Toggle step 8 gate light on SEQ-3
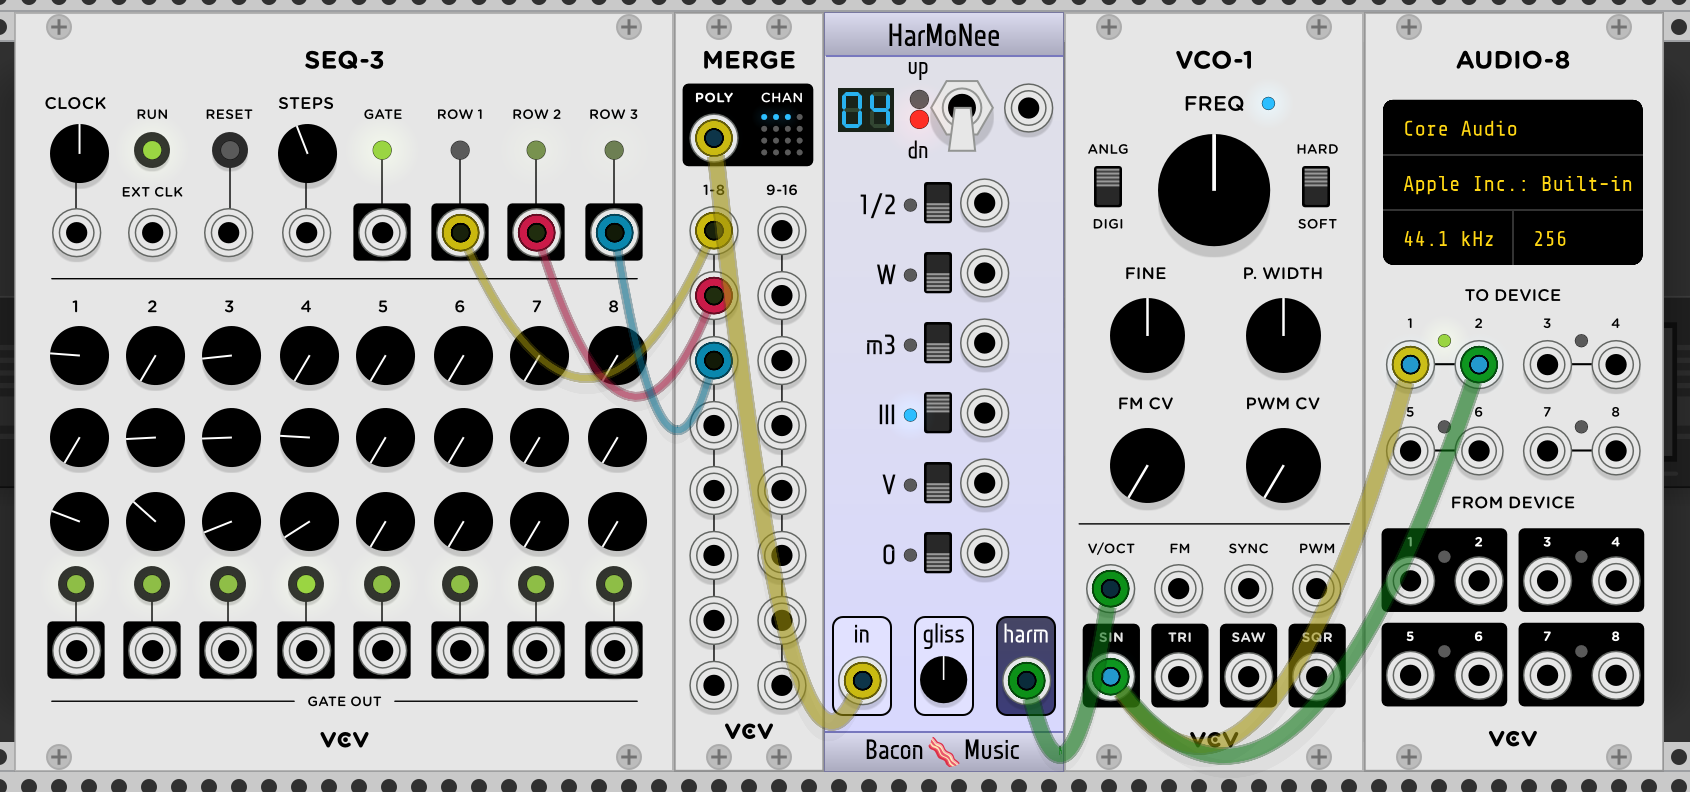 coord(614,584)
